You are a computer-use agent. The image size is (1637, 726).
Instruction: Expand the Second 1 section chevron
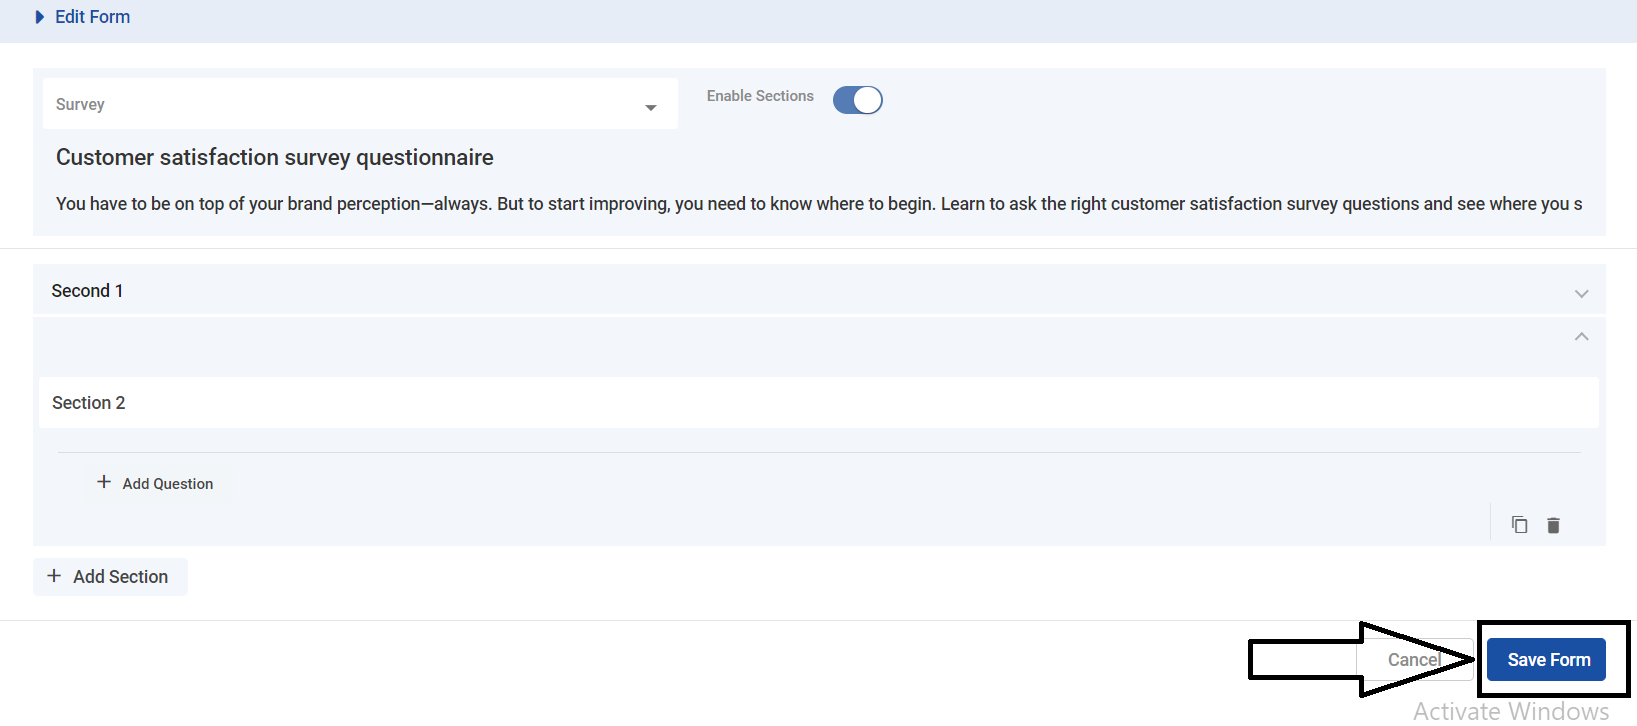click(1581, 293)
